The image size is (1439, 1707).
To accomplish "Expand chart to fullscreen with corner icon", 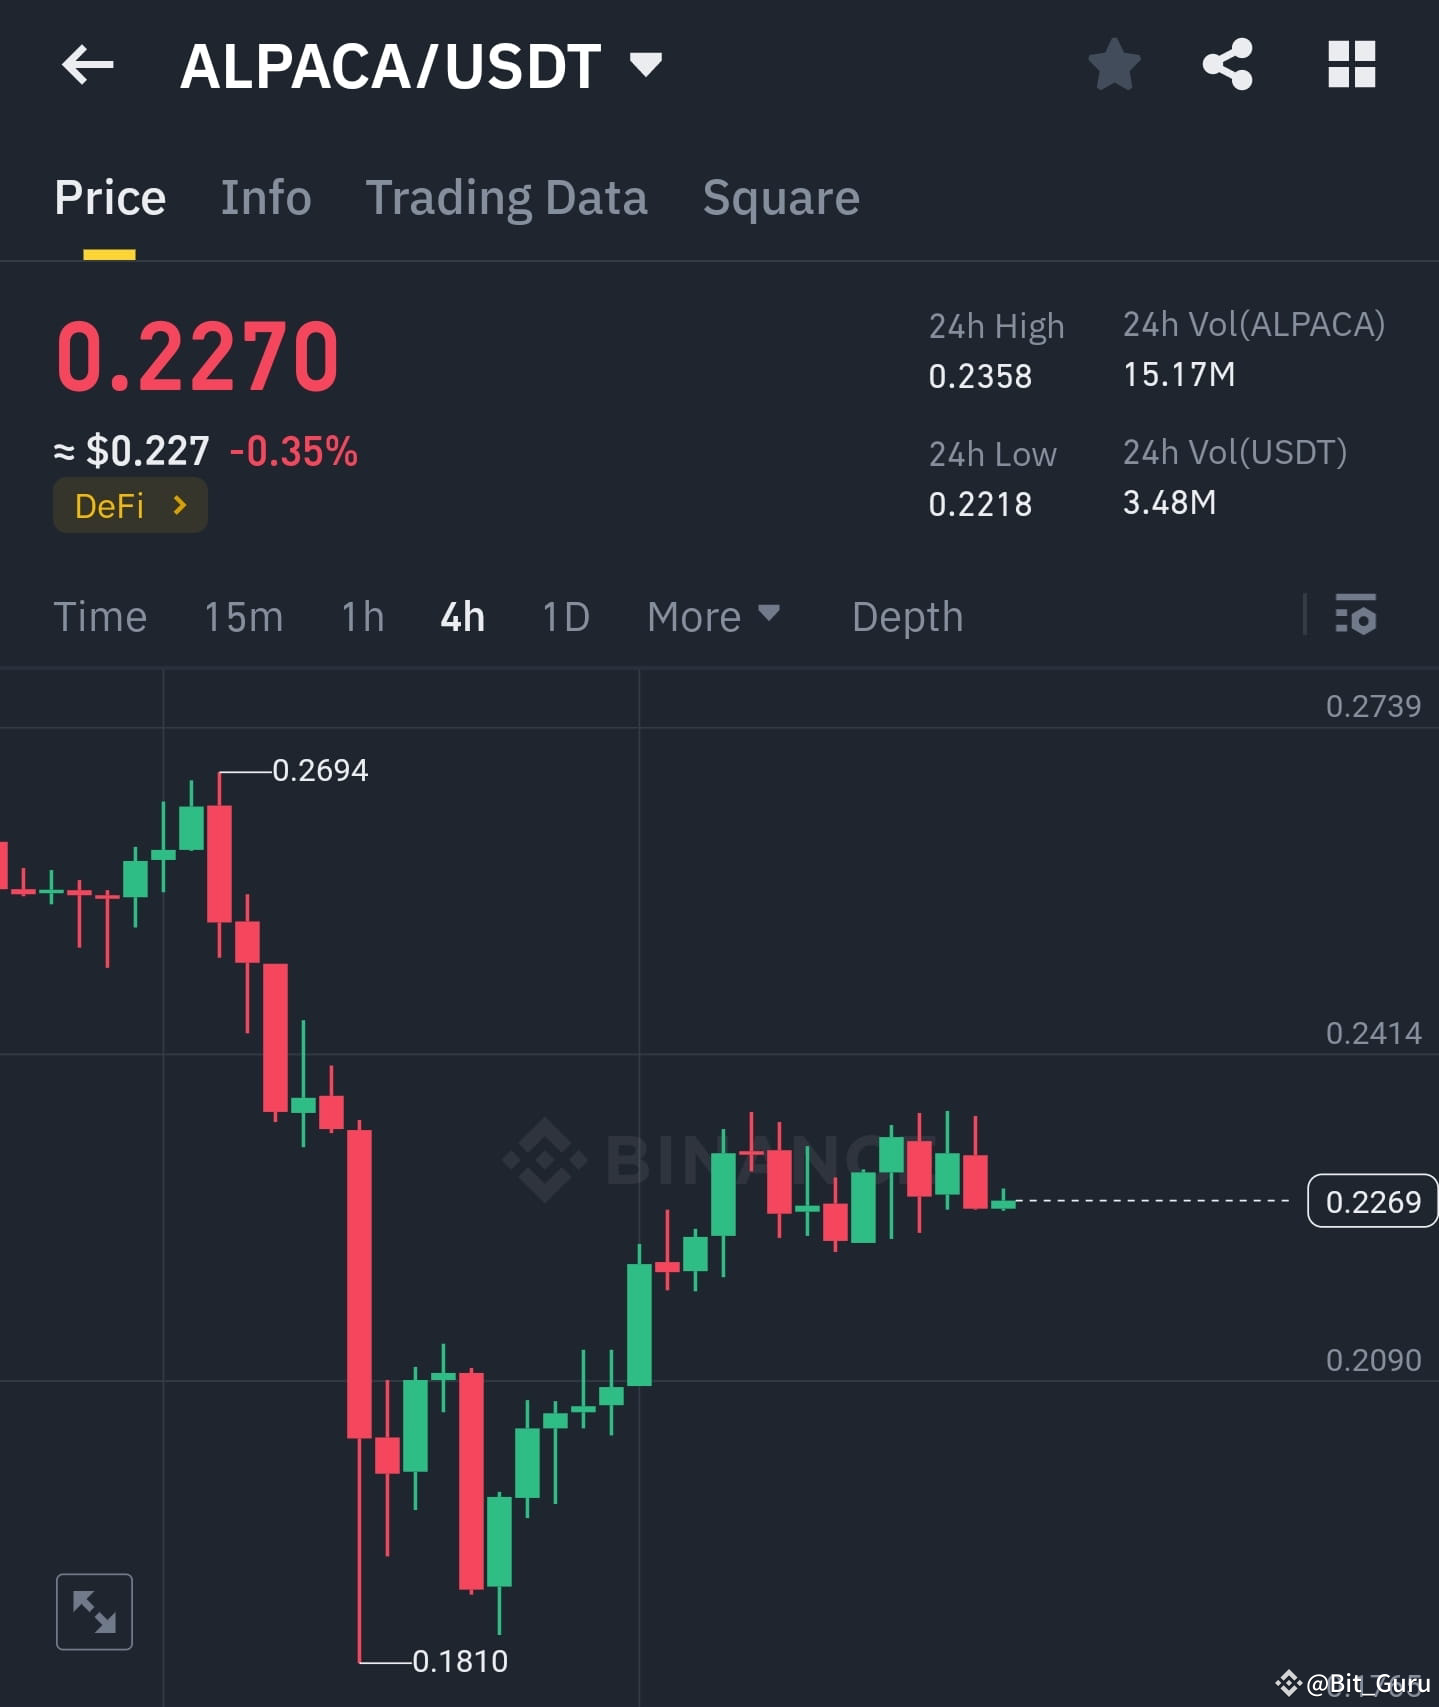I will coord(94,1609).
